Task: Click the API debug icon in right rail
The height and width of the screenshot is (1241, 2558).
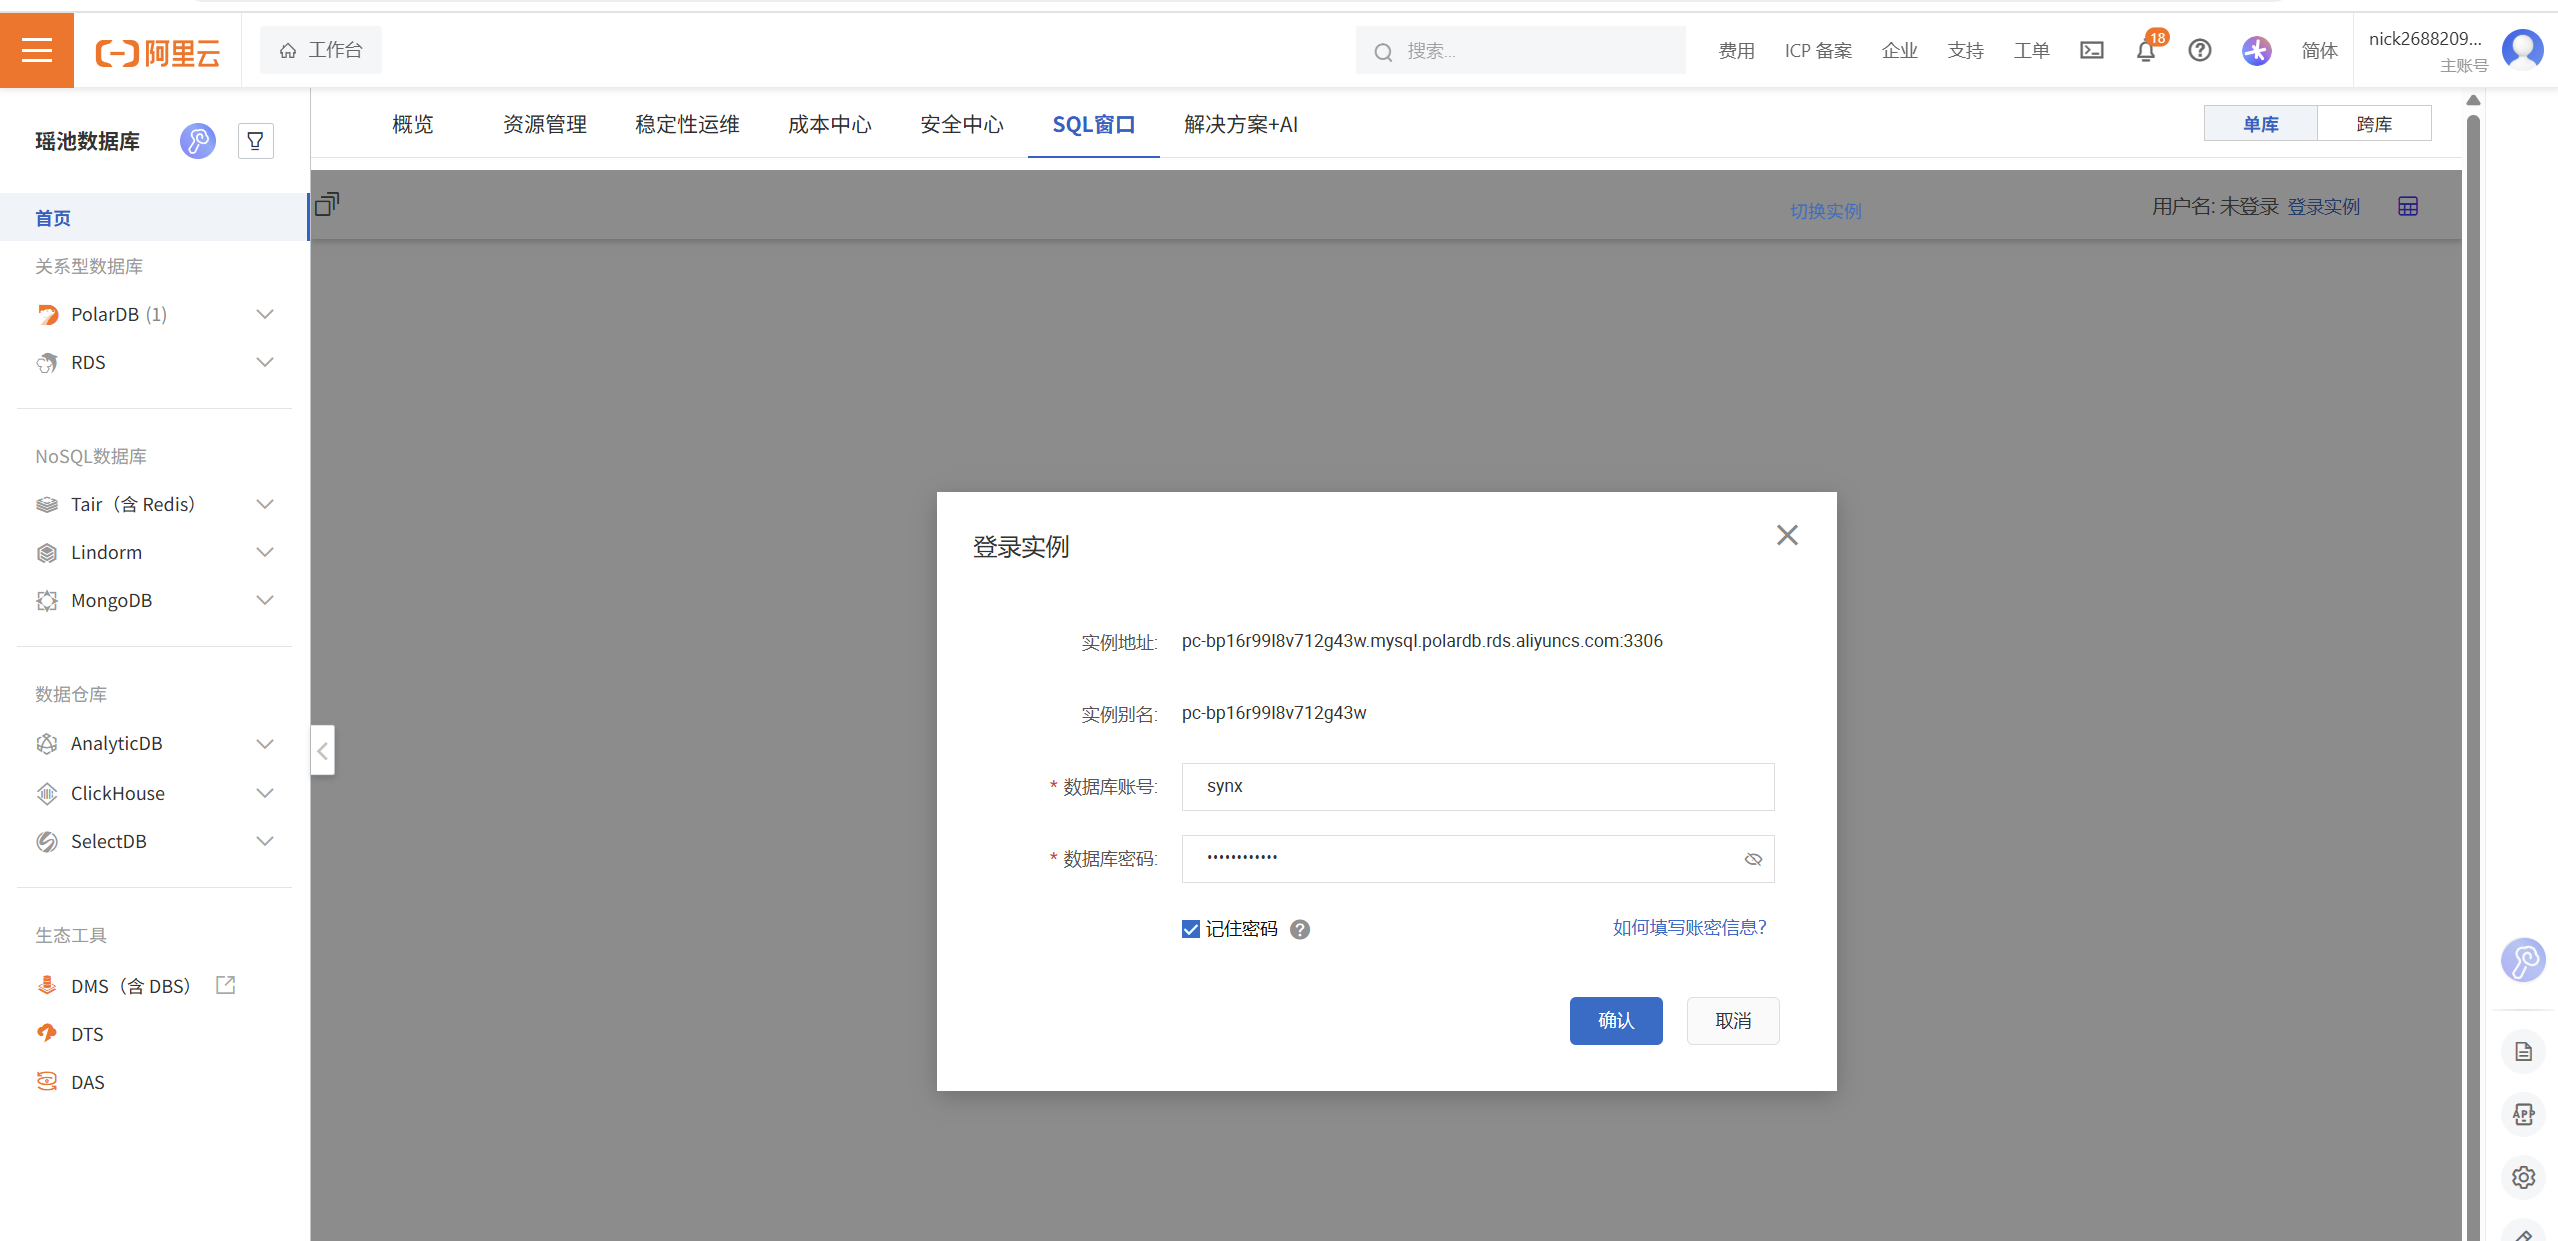Action: (x=2523, y=1114)
